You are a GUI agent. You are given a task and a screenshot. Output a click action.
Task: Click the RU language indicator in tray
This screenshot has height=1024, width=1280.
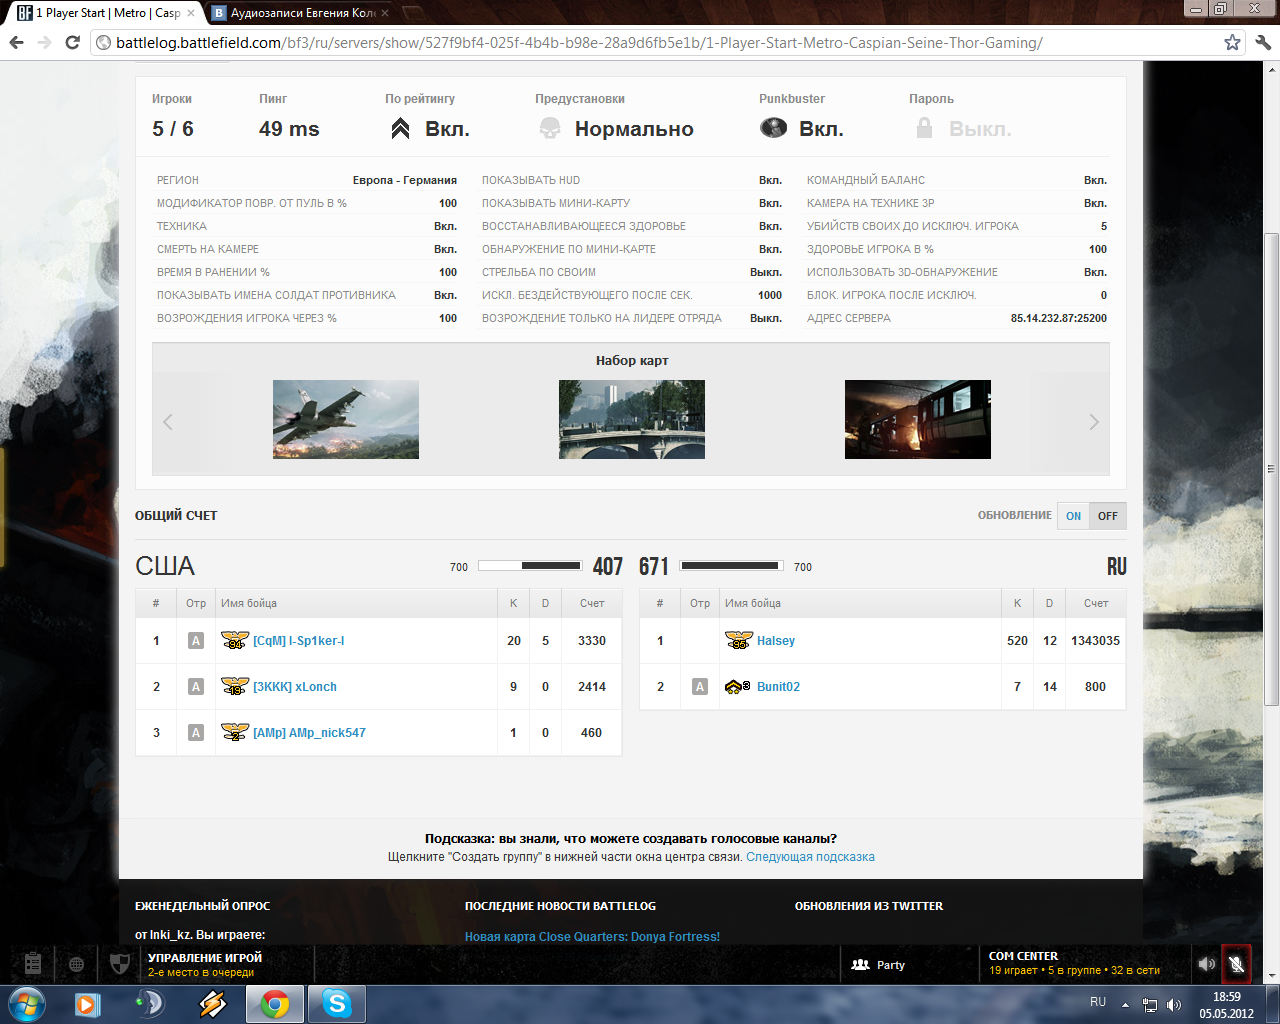coord(1098,1002)
